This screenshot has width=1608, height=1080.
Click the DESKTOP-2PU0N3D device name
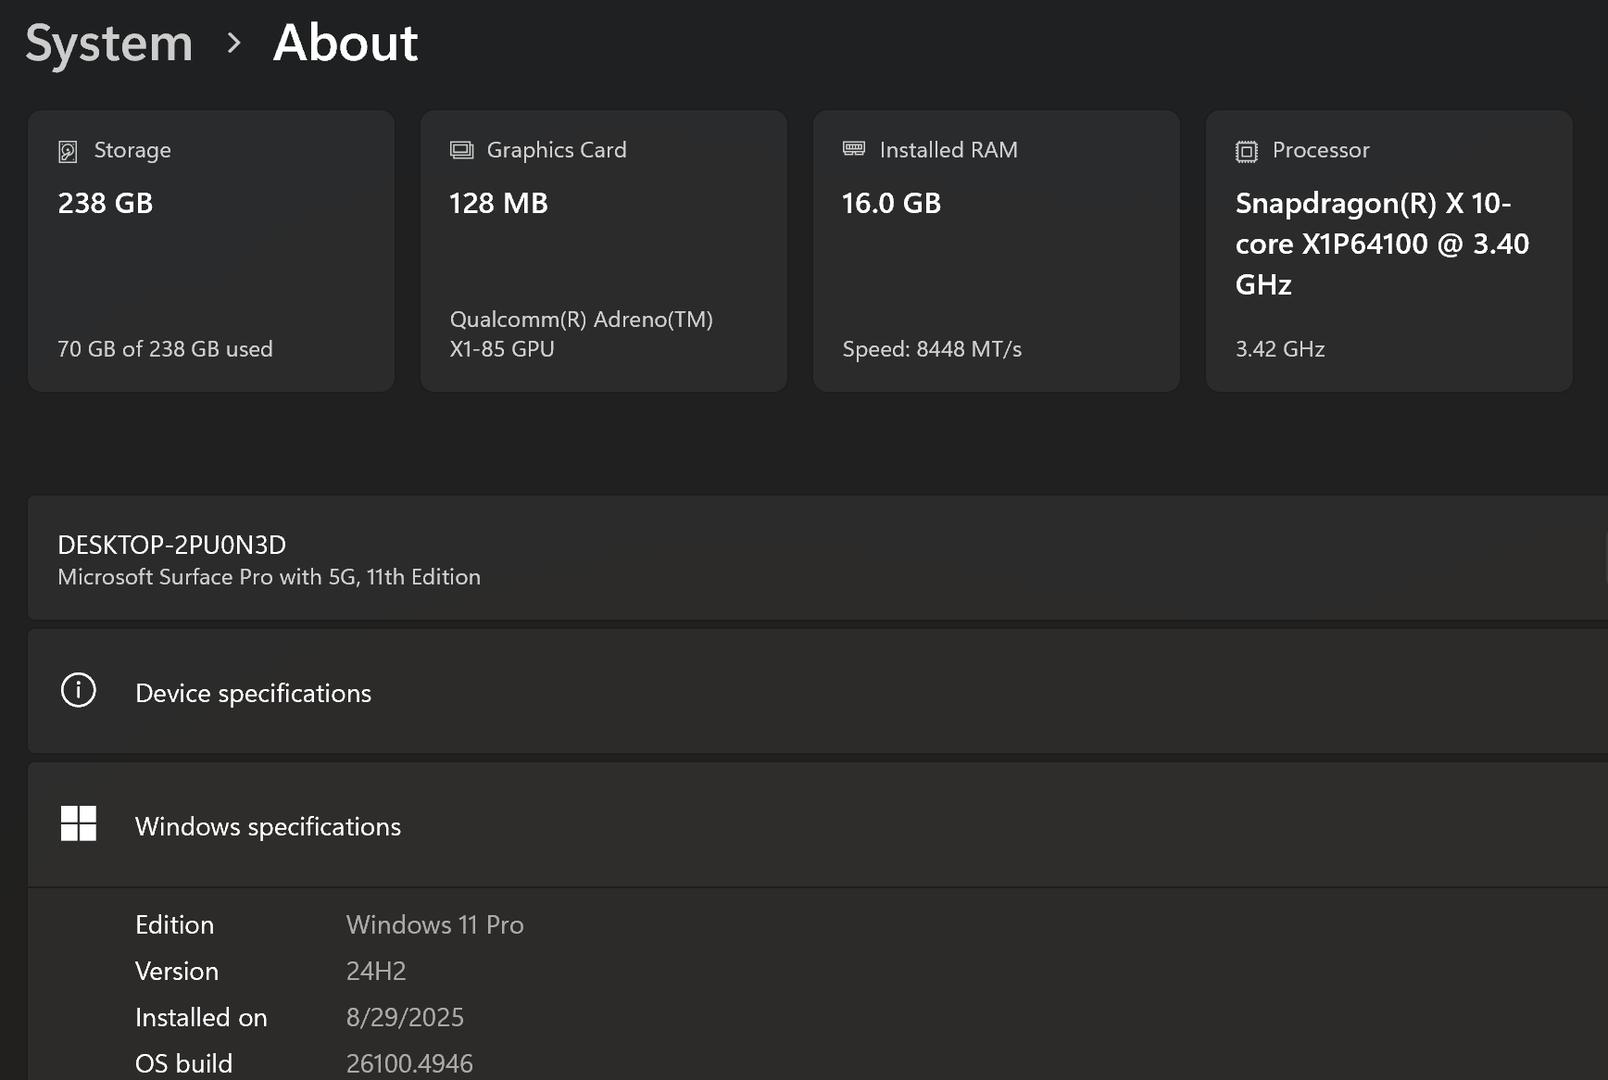click(172, 545)
